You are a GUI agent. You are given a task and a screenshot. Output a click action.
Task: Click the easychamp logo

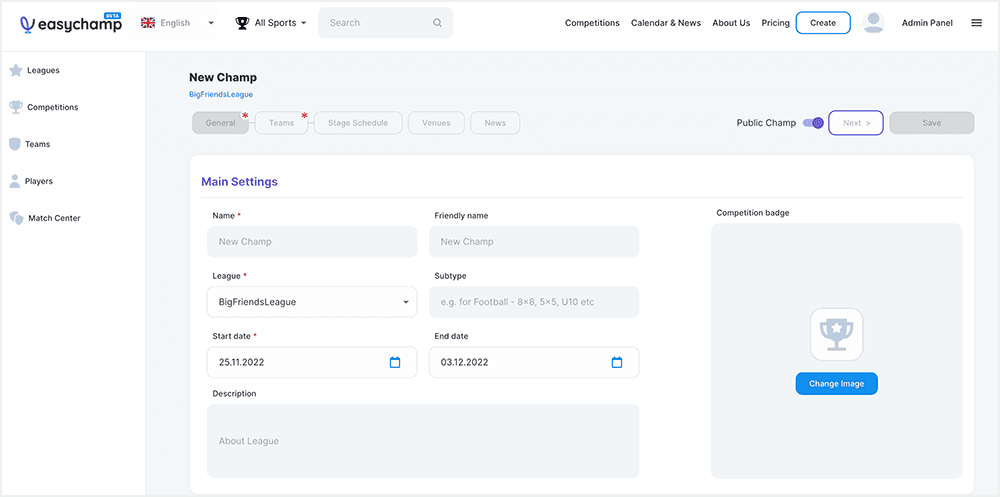(x=70, y=23)
